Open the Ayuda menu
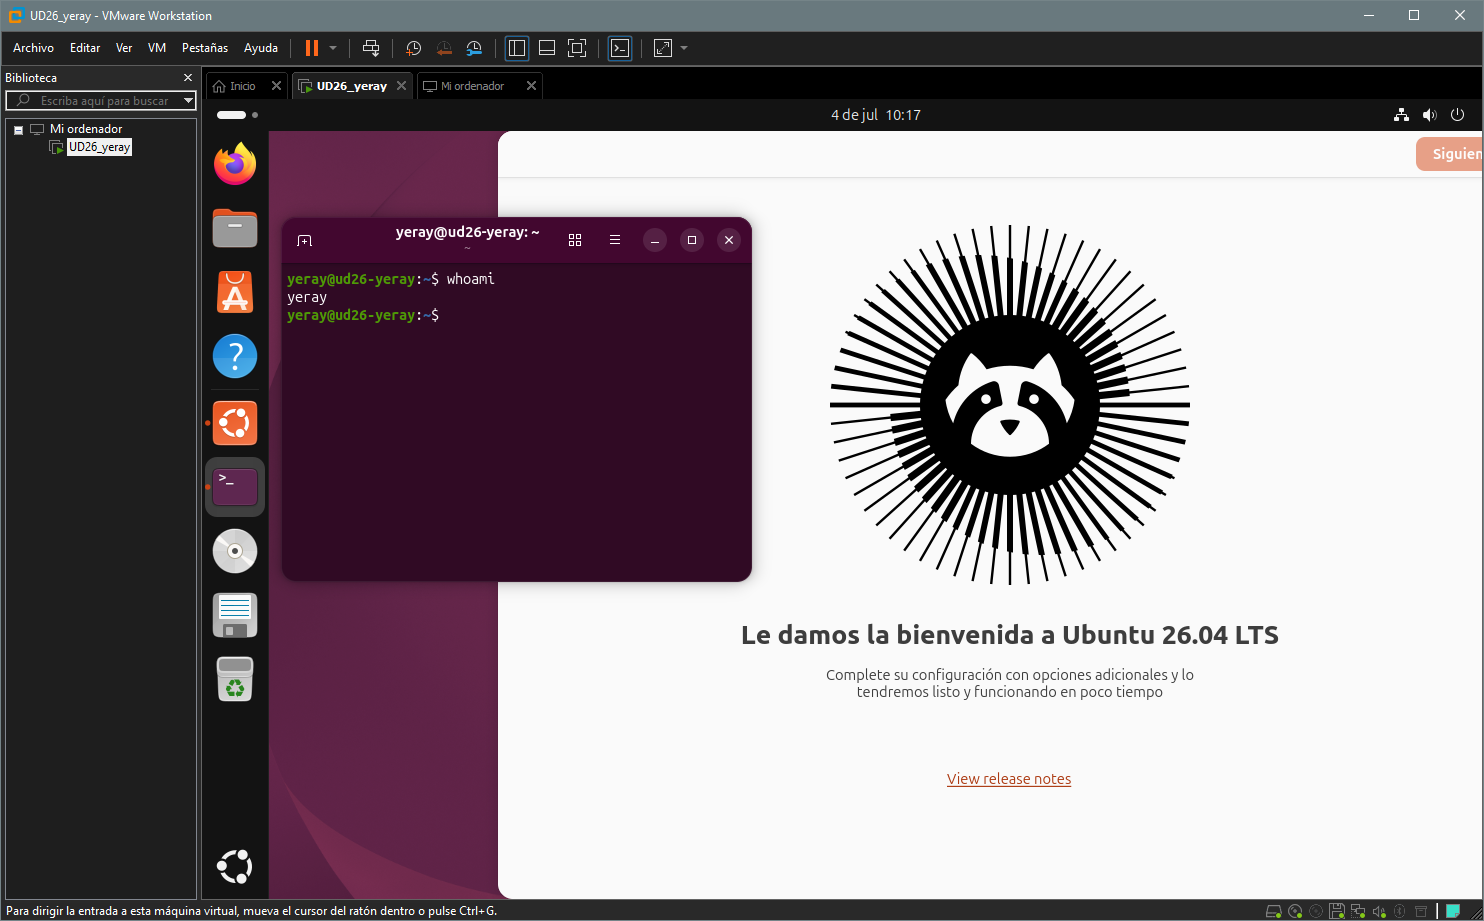1484x921 pixels. pos(261,48)
